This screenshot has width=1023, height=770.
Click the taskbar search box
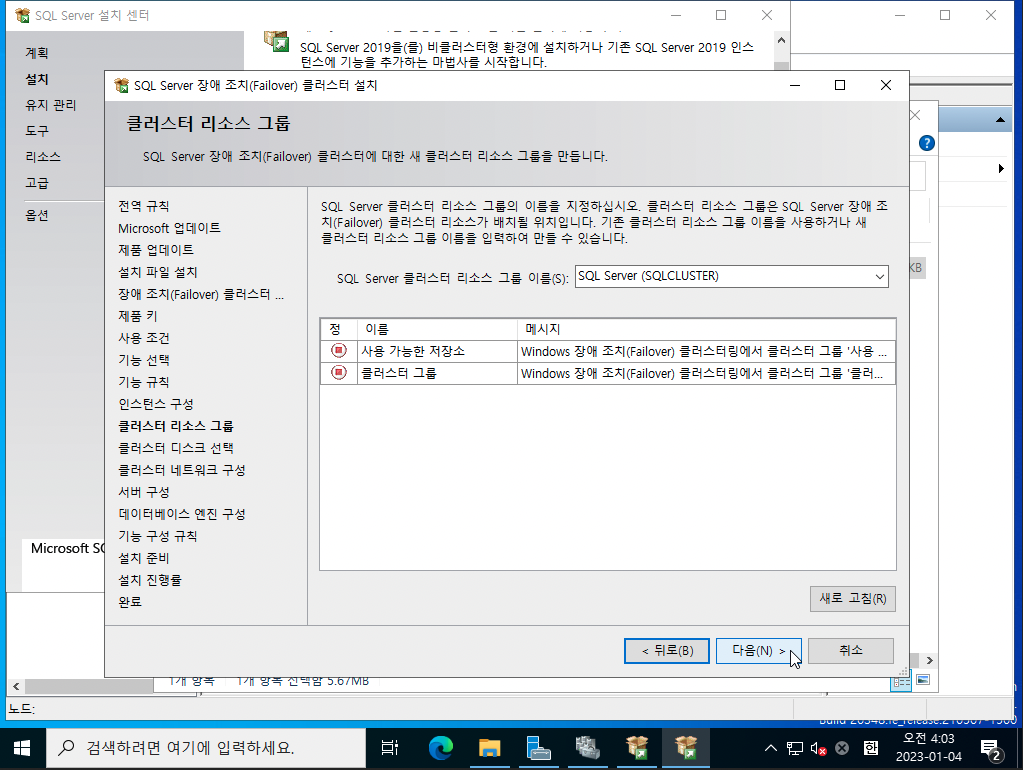206,748
